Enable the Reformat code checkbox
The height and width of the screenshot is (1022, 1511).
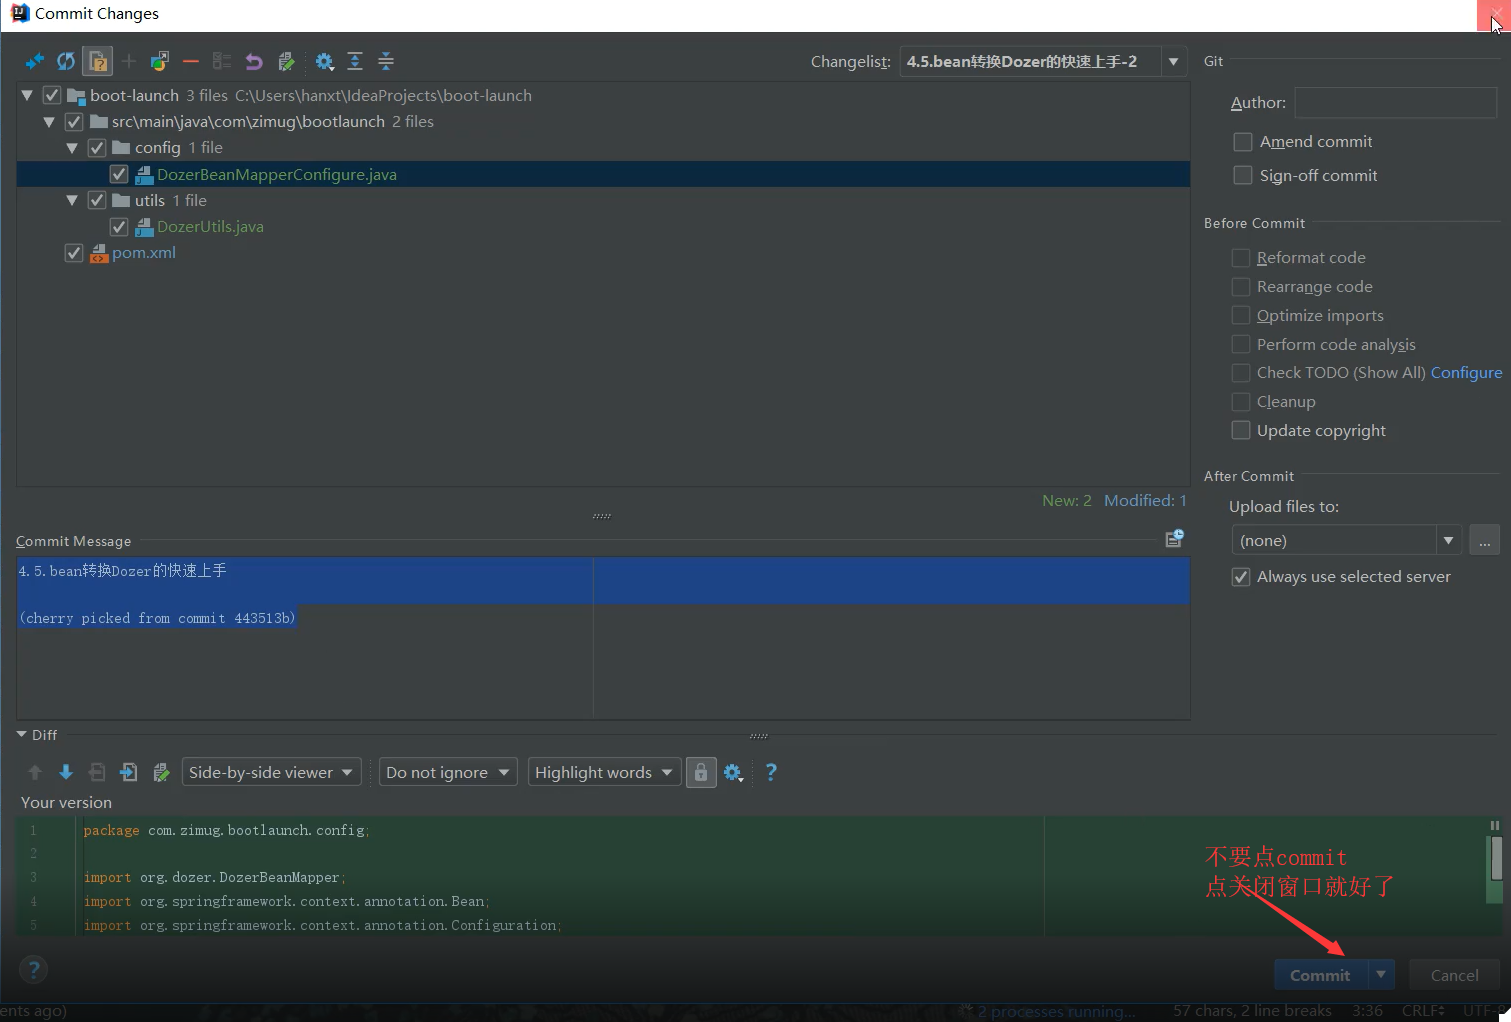pyautogui.click(x=1241, y=258)
